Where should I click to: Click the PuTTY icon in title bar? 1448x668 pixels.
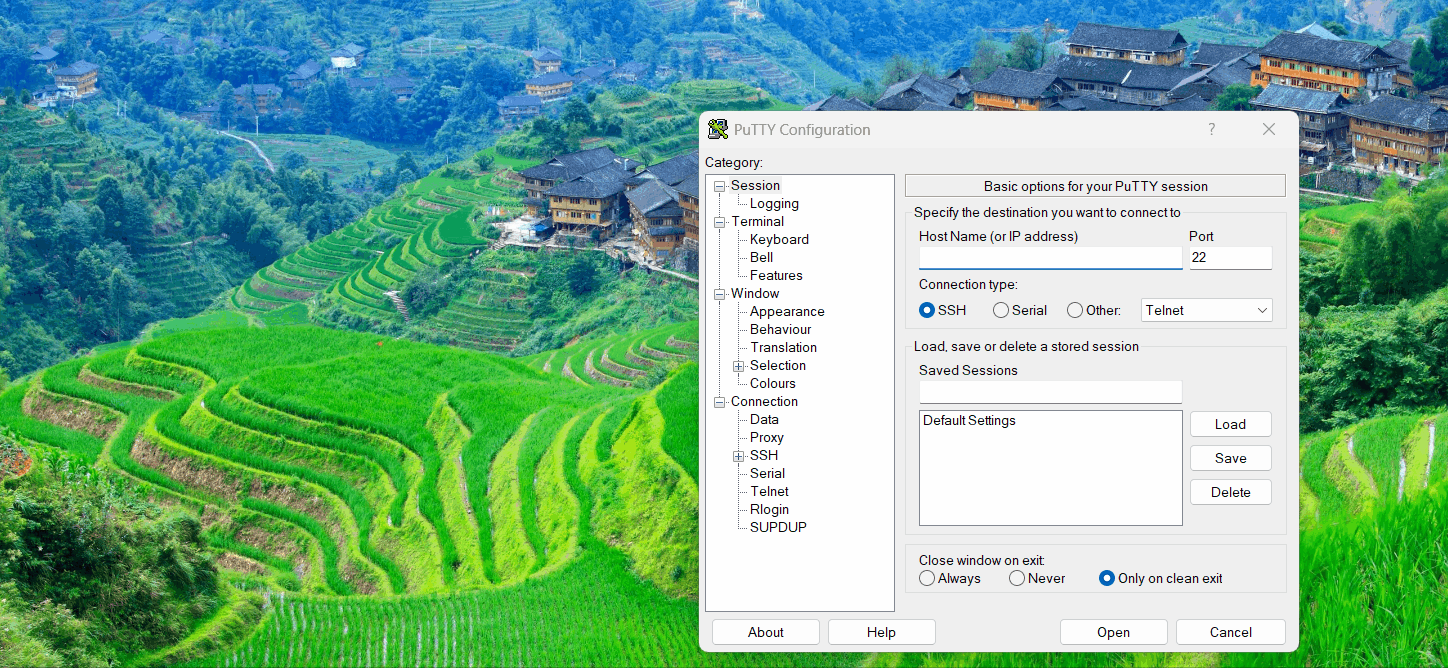(718, 129)
